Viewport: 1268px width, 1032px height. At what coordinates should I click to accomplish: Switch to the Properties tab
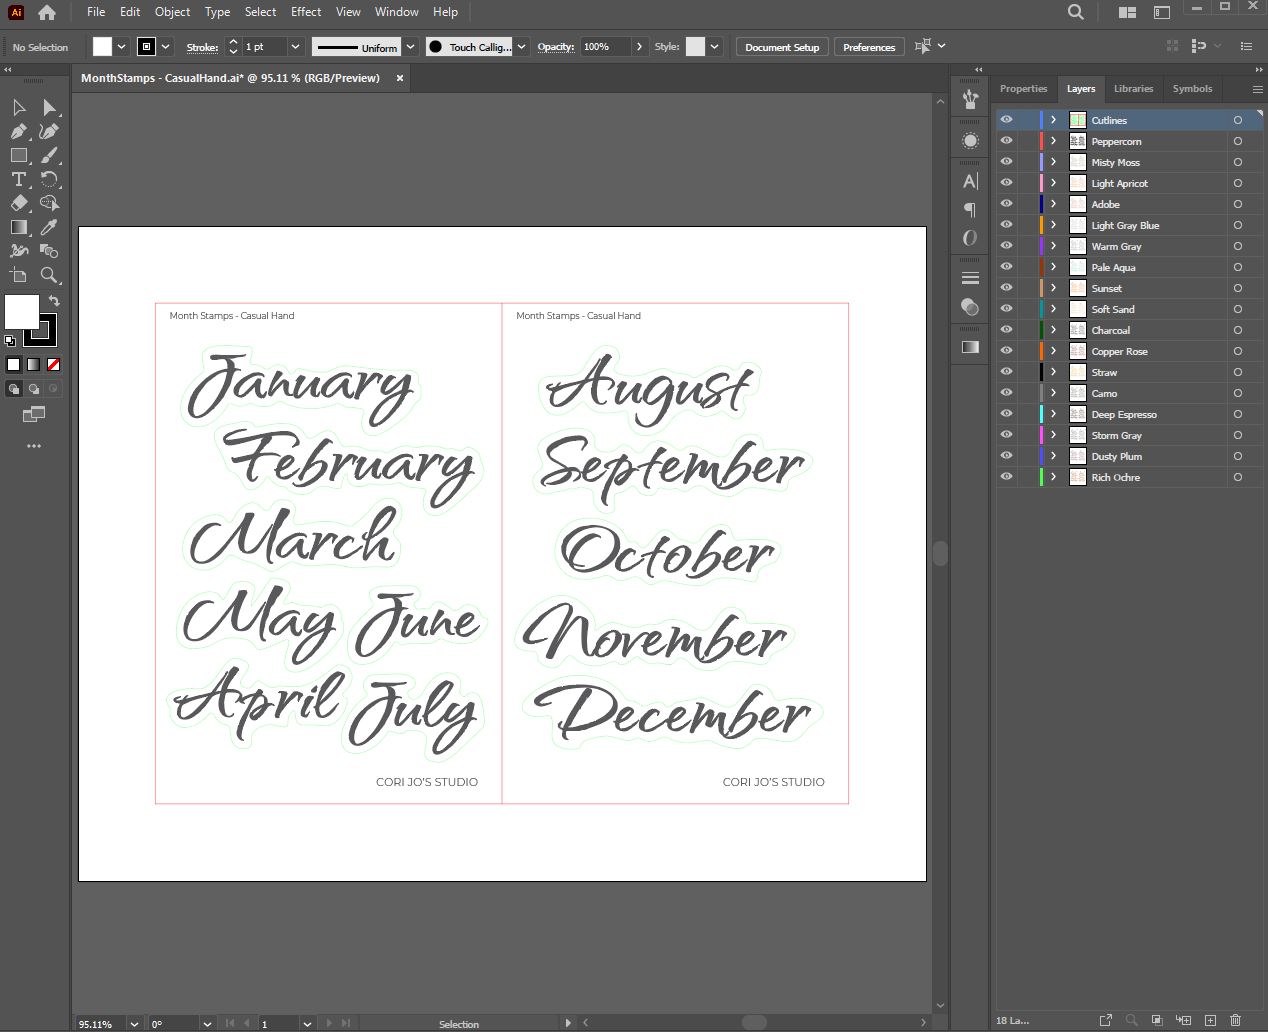[x=1023, y=89]
